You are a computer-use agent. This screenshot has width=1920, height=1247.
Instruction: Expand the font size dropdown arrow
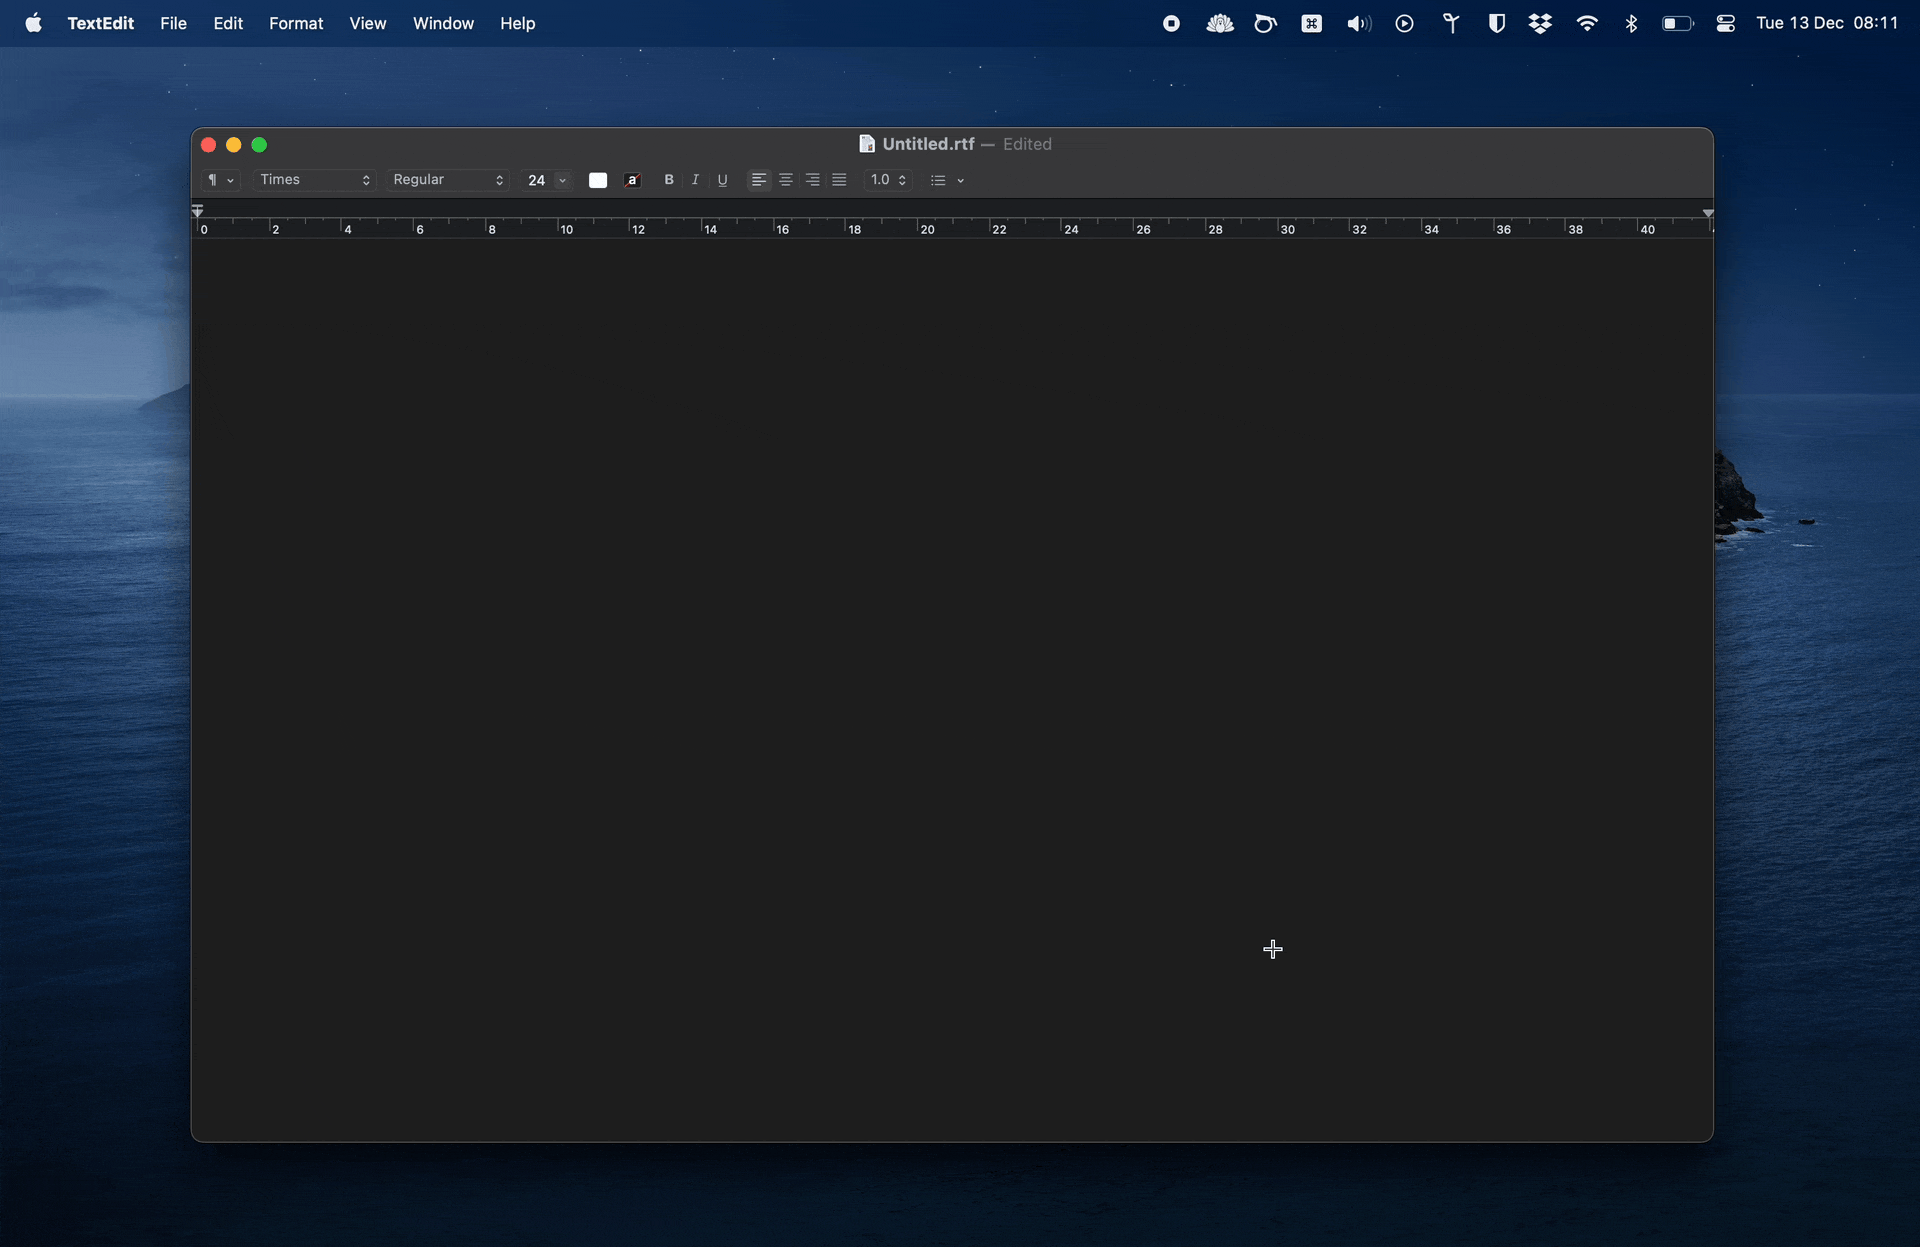pos(563,180)
